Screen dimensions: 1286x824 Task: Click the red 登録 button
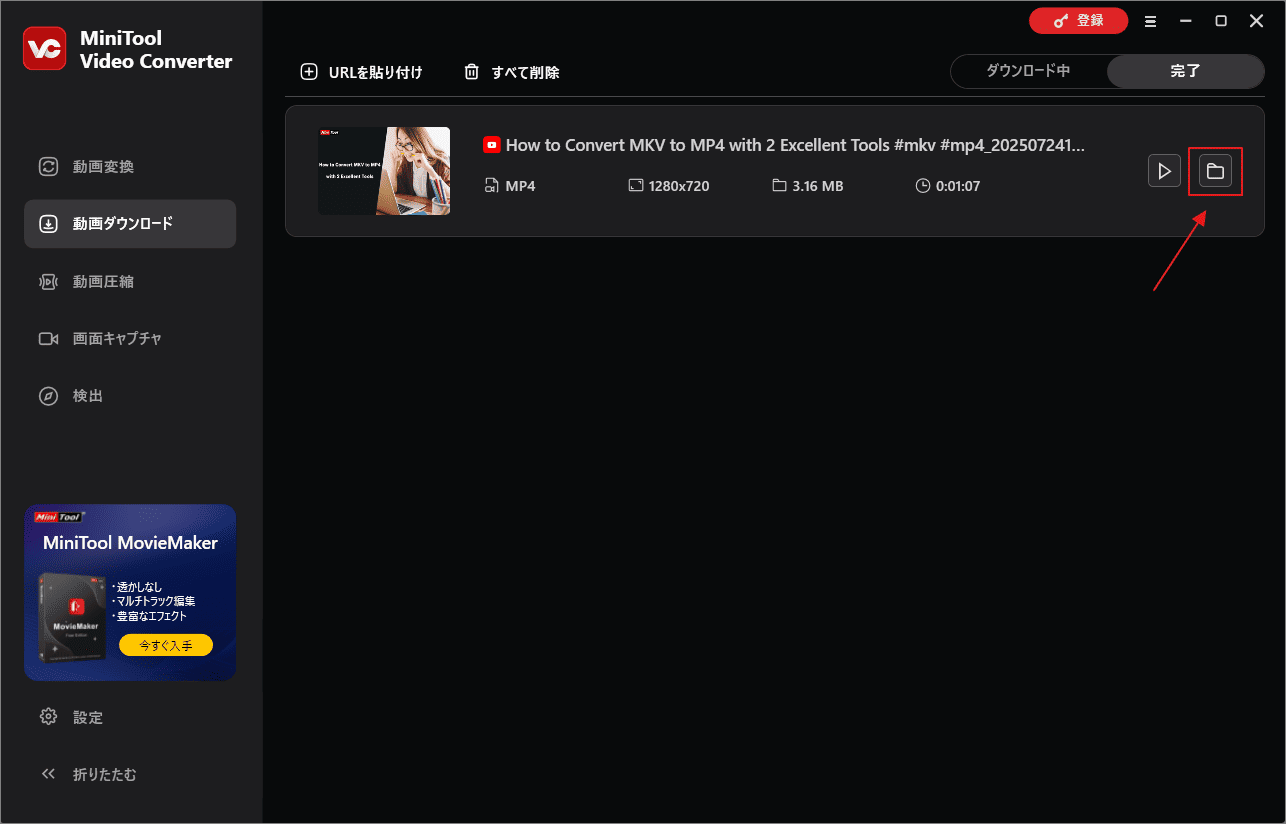1078,20
